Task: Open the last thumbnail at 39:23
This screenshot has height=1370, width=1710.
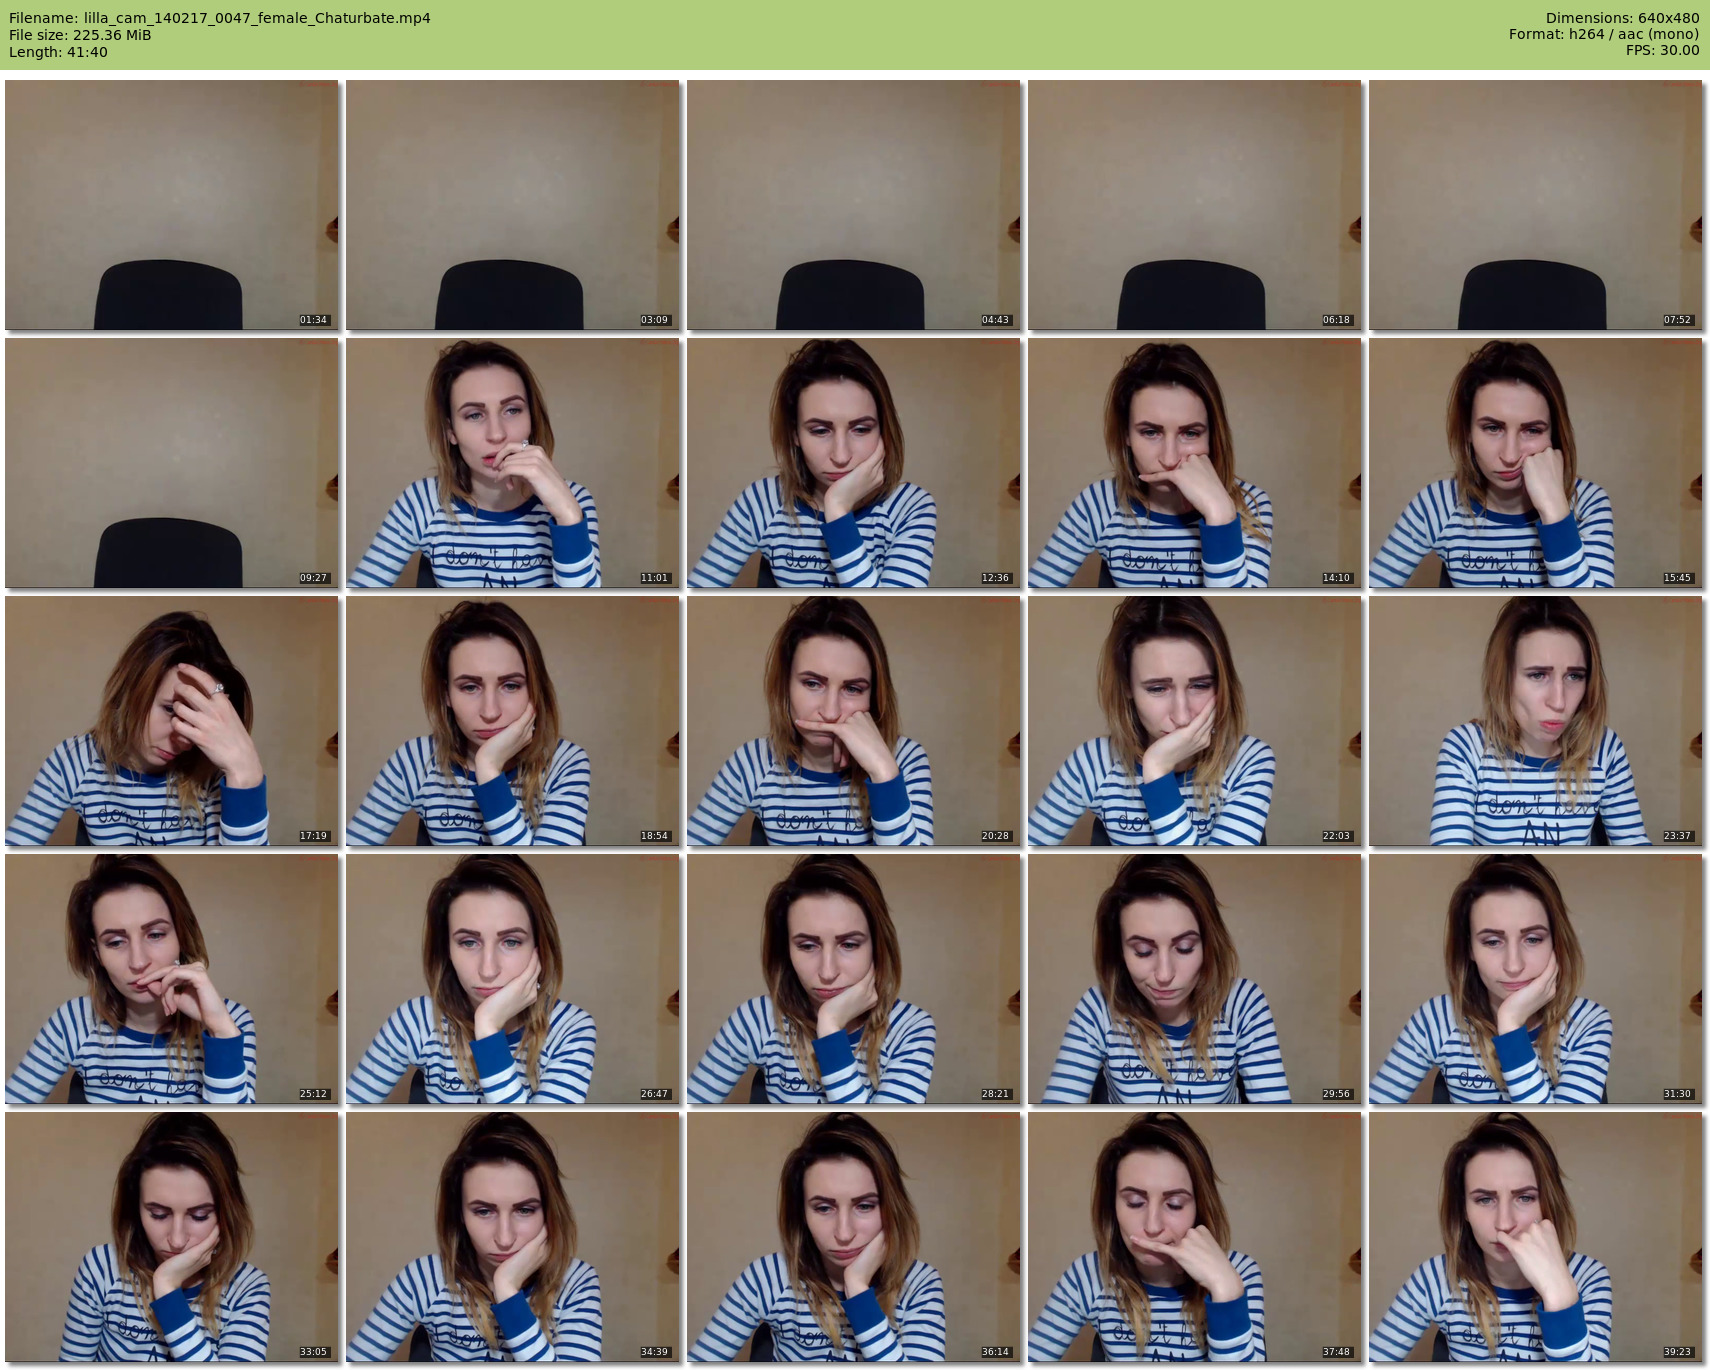Action: [x=1535, y=1237]
